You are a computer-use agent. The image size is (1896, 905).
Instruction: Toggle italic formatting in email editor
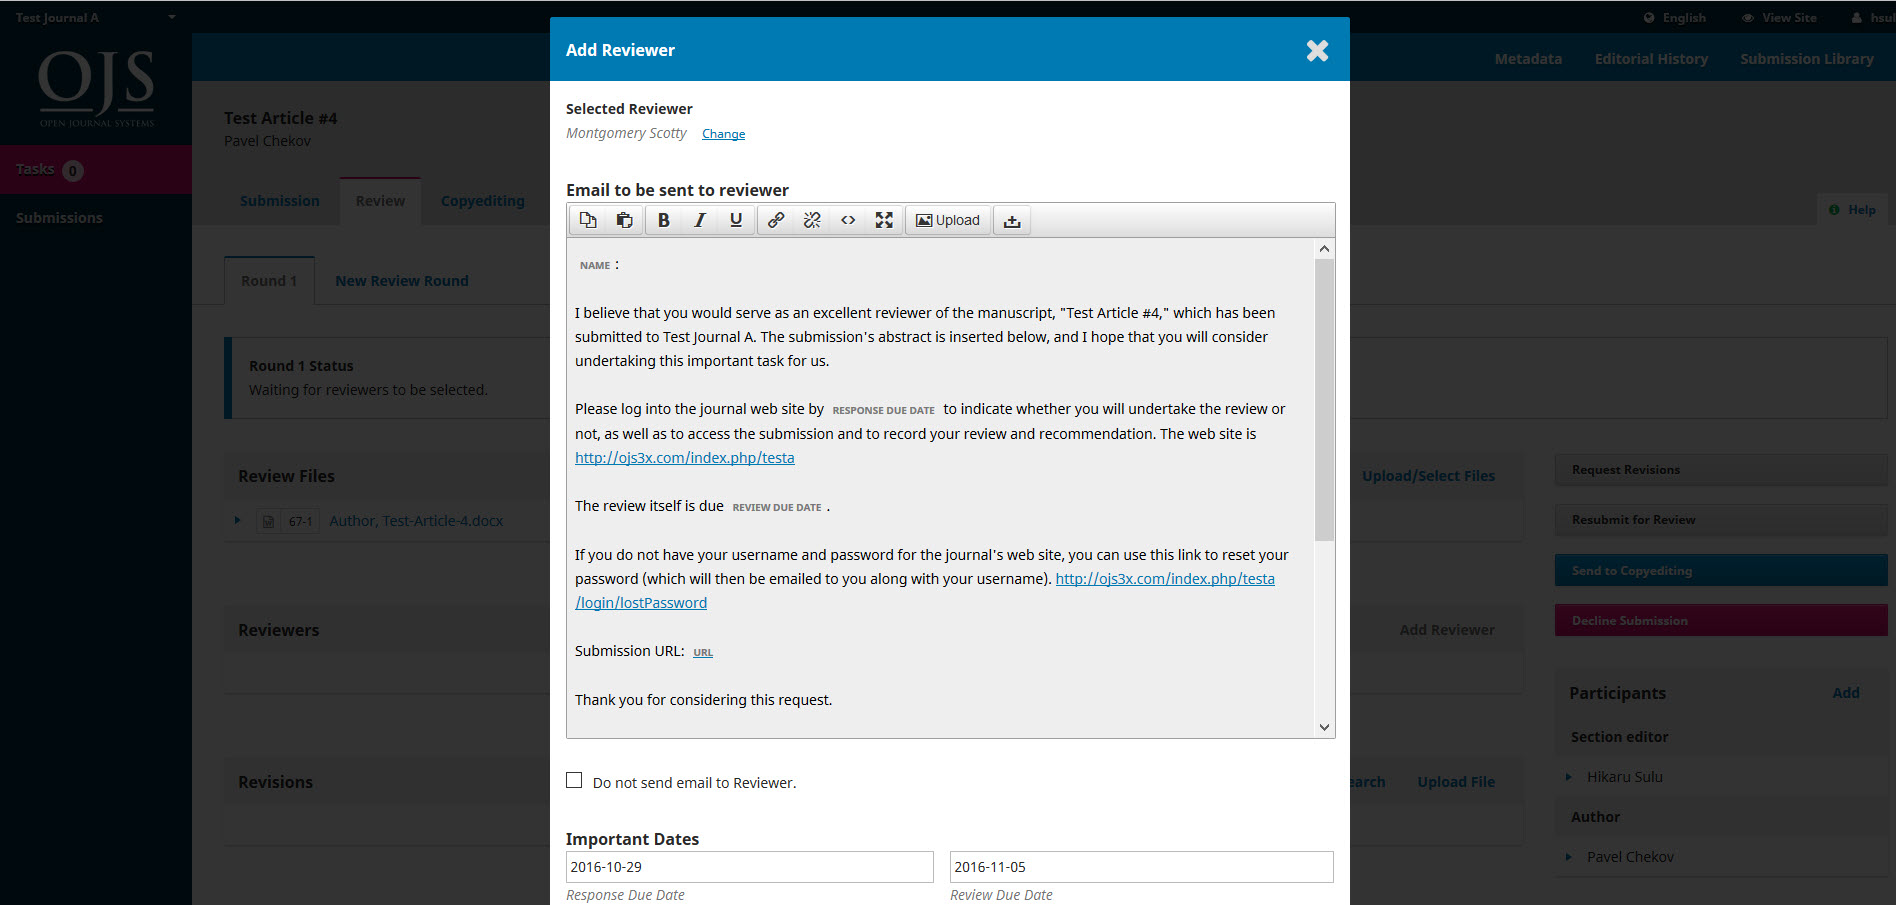699,220
